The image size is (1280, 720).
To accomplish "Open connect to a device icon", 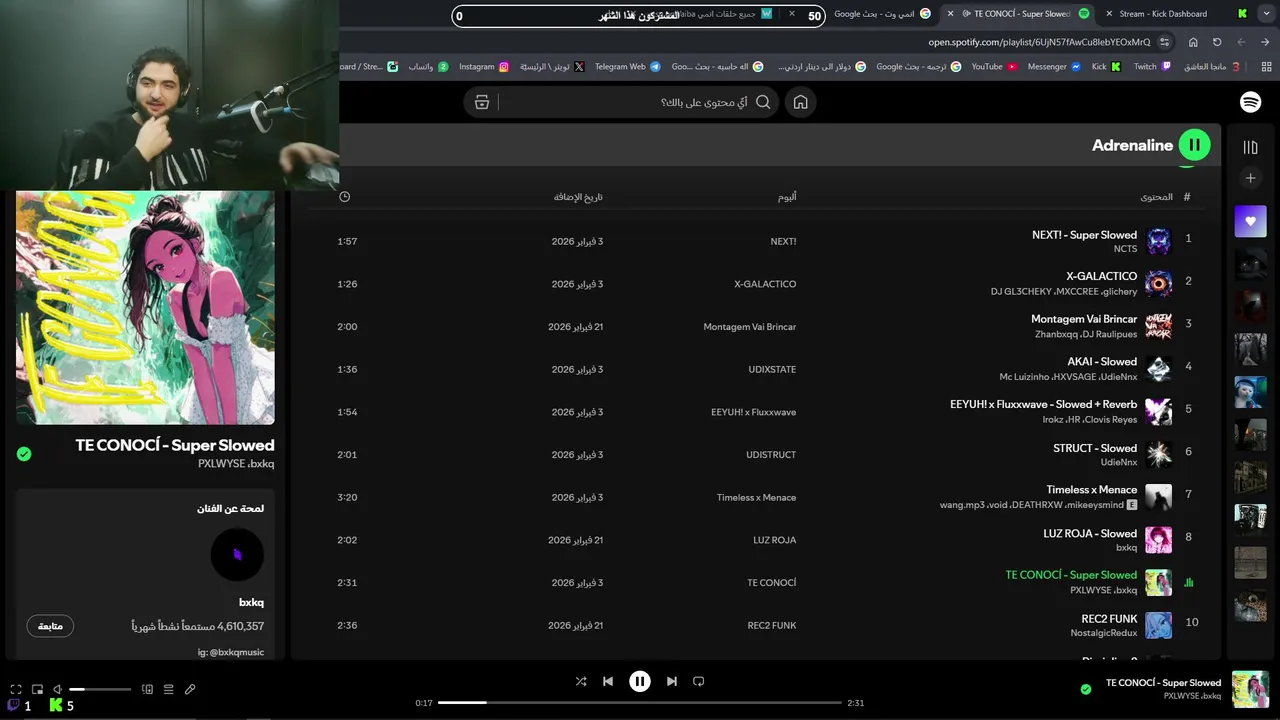I will pyautogui.click(x=147, y=689).
